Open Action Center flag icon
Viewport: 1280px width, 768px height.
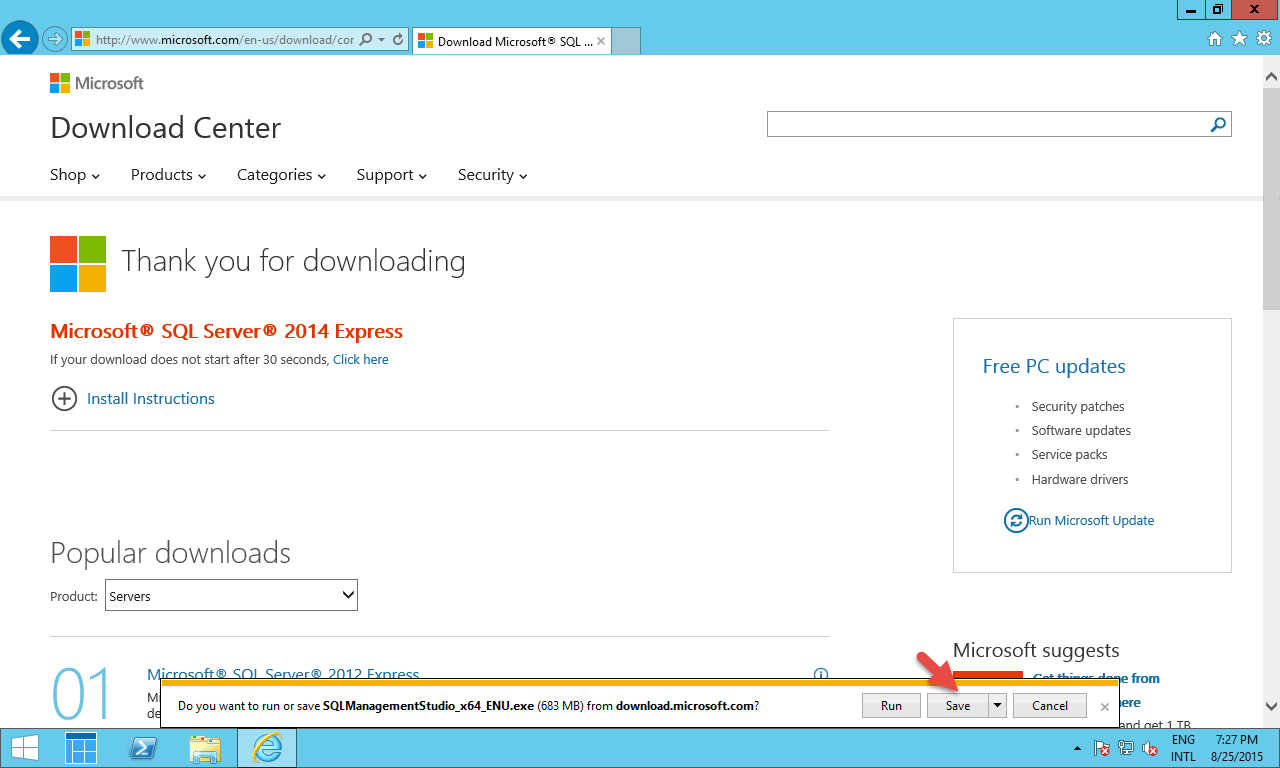[x=1102, y=748]
